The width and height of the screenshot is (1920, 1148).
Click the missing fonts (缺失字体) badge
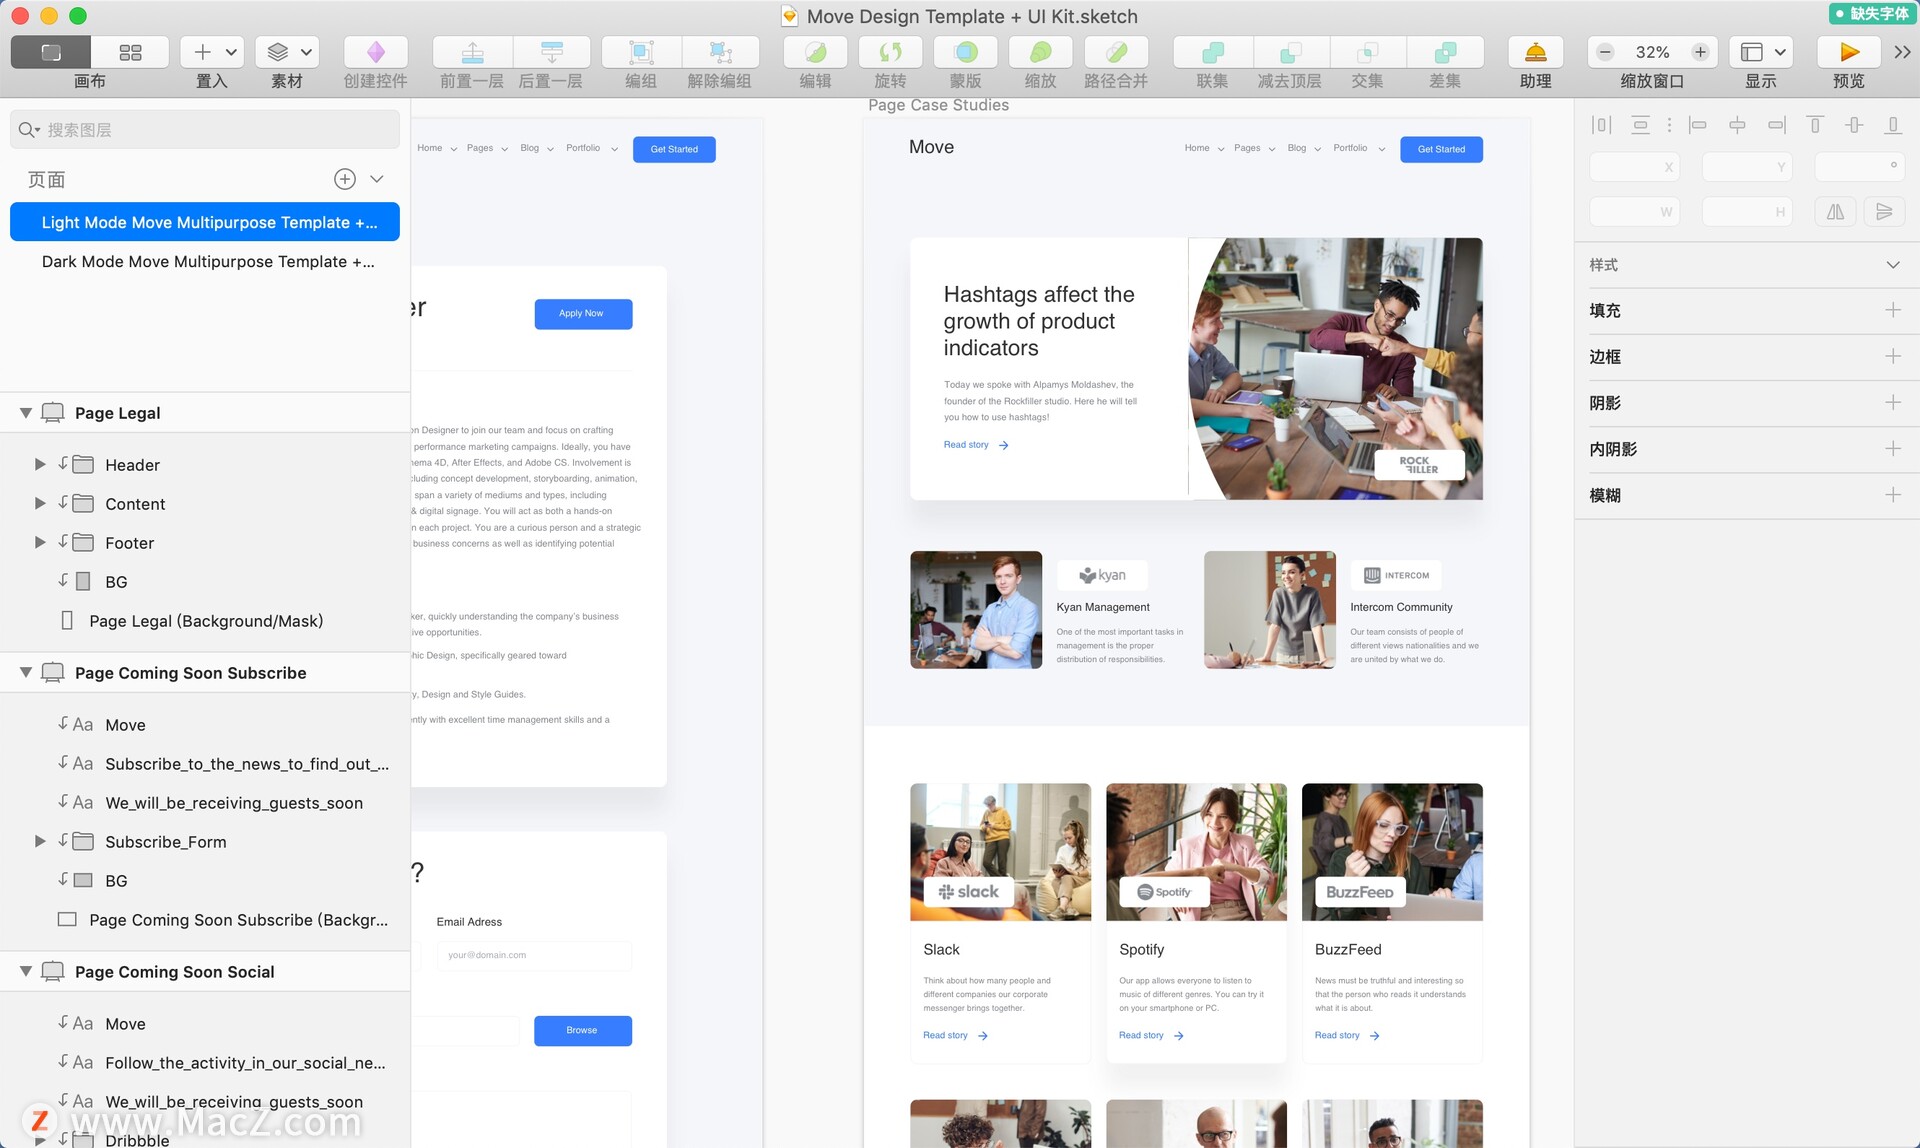pos(1871,13)
